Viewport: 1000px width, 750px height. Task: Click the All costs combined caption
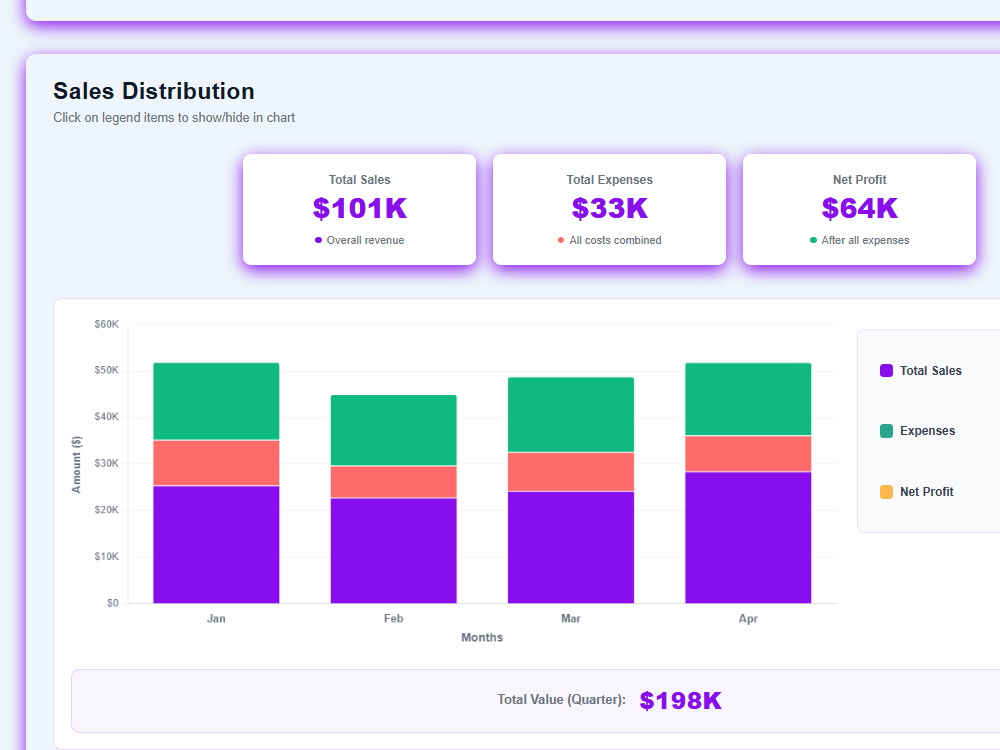[615, 240]
